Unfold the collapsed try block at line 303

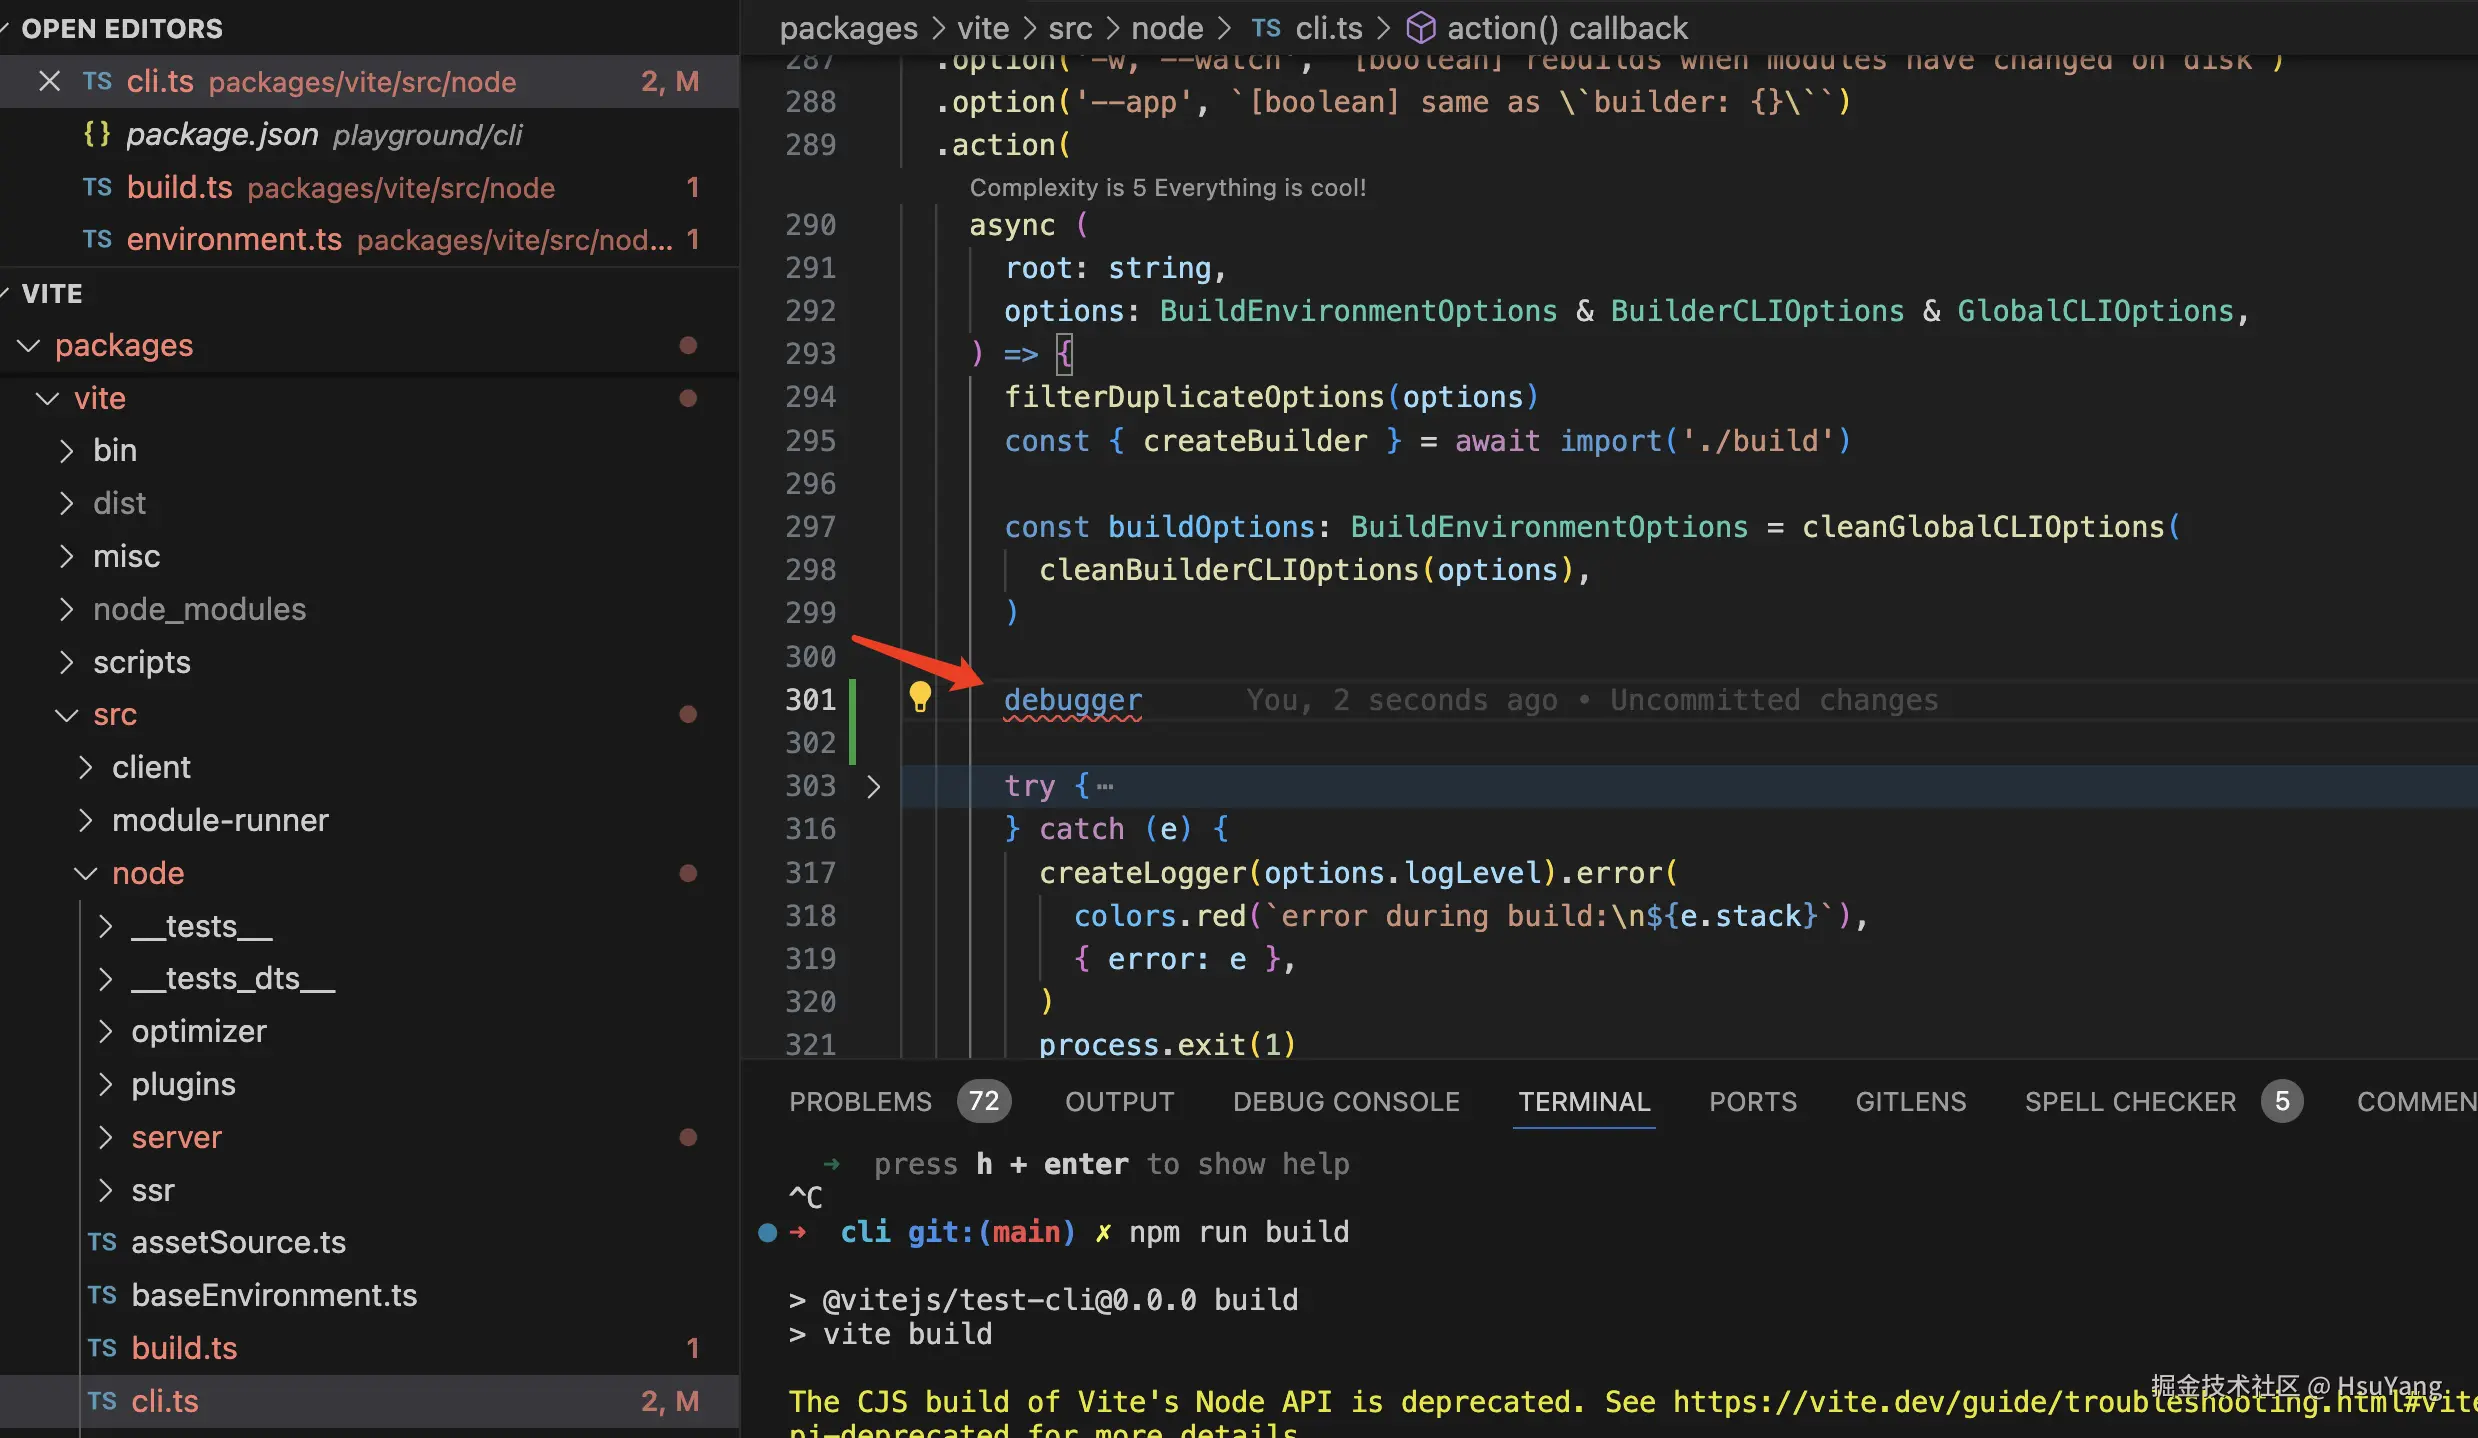point(873,787)
